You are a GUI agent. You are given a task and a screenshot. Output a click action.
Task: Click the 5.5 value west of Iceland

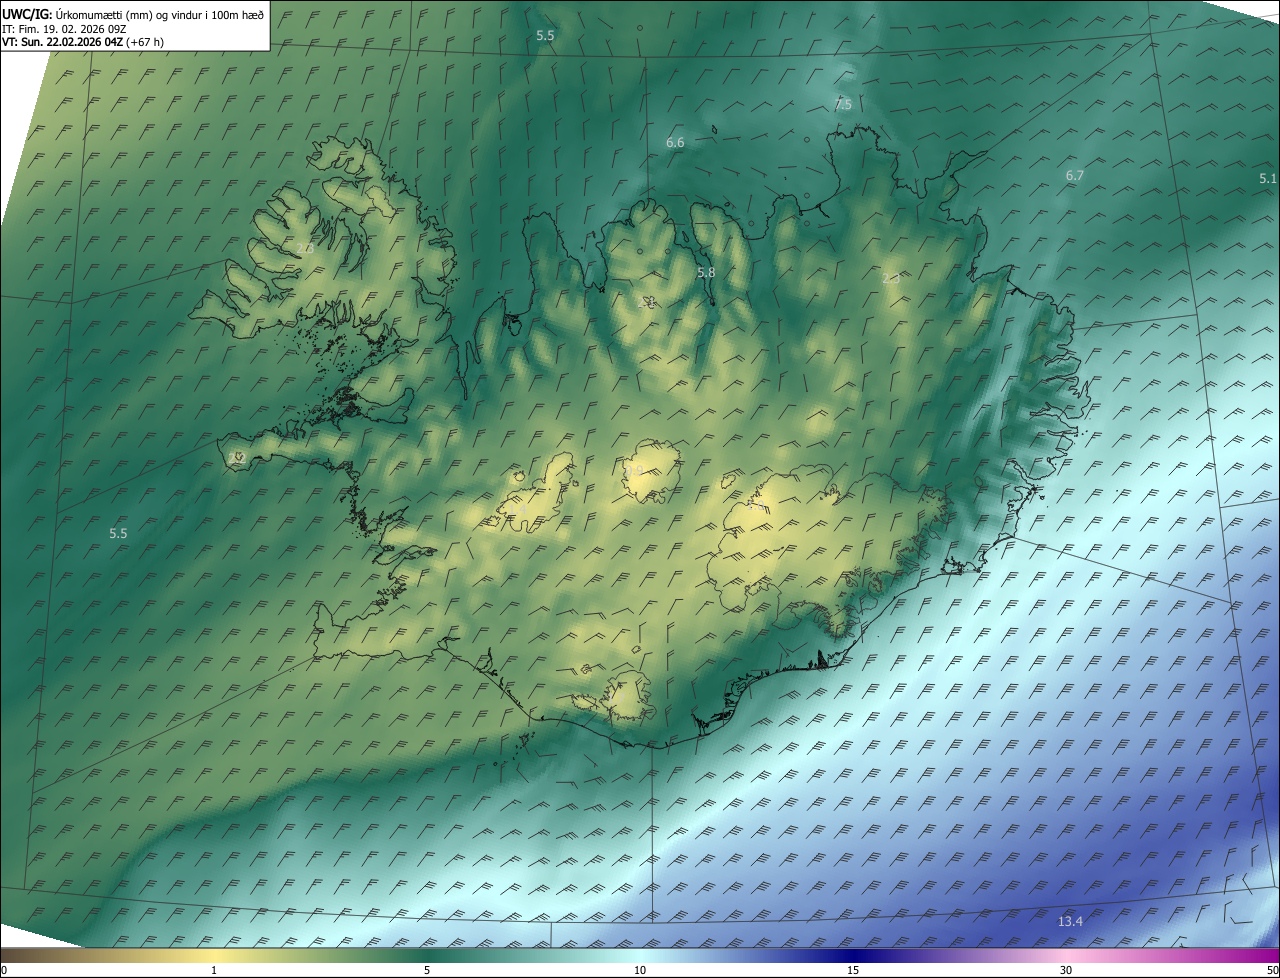[x=118, y=534]
